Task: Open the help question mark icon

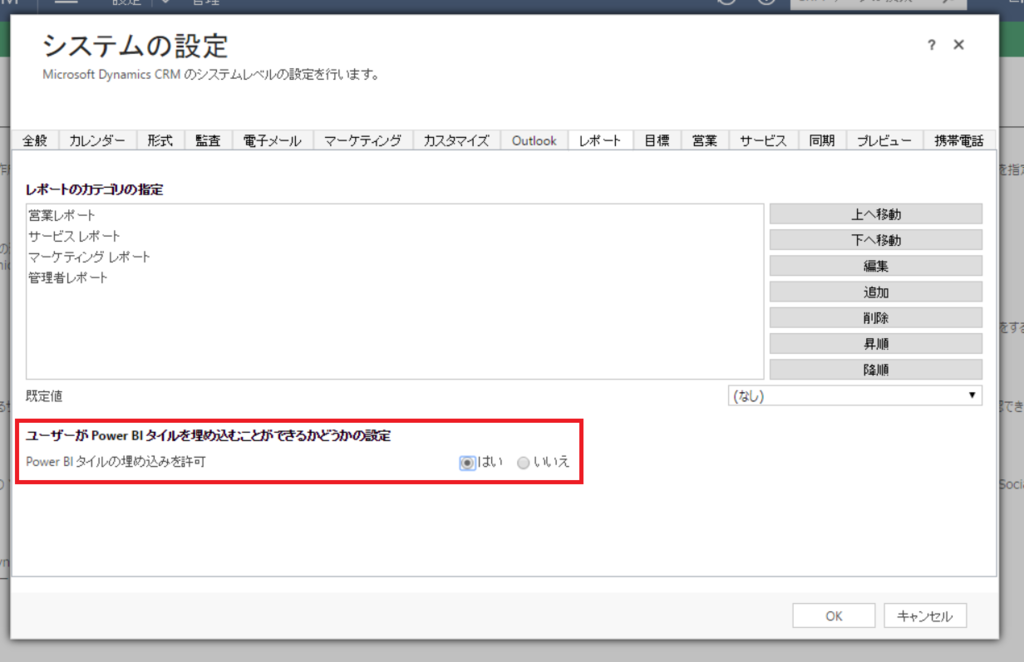Action: pyautogui.click(x=931, y=45)
